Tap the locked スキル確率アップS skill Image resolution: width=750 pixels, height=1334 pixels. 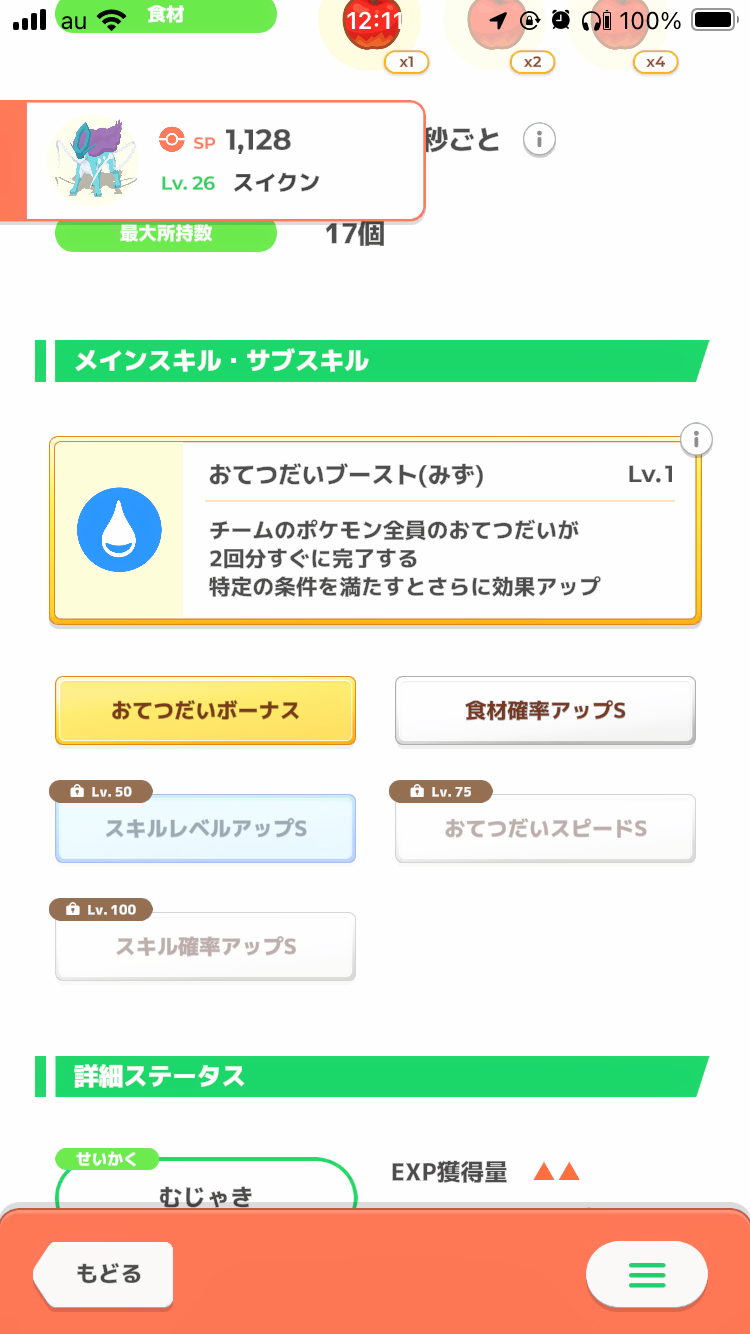205,946
